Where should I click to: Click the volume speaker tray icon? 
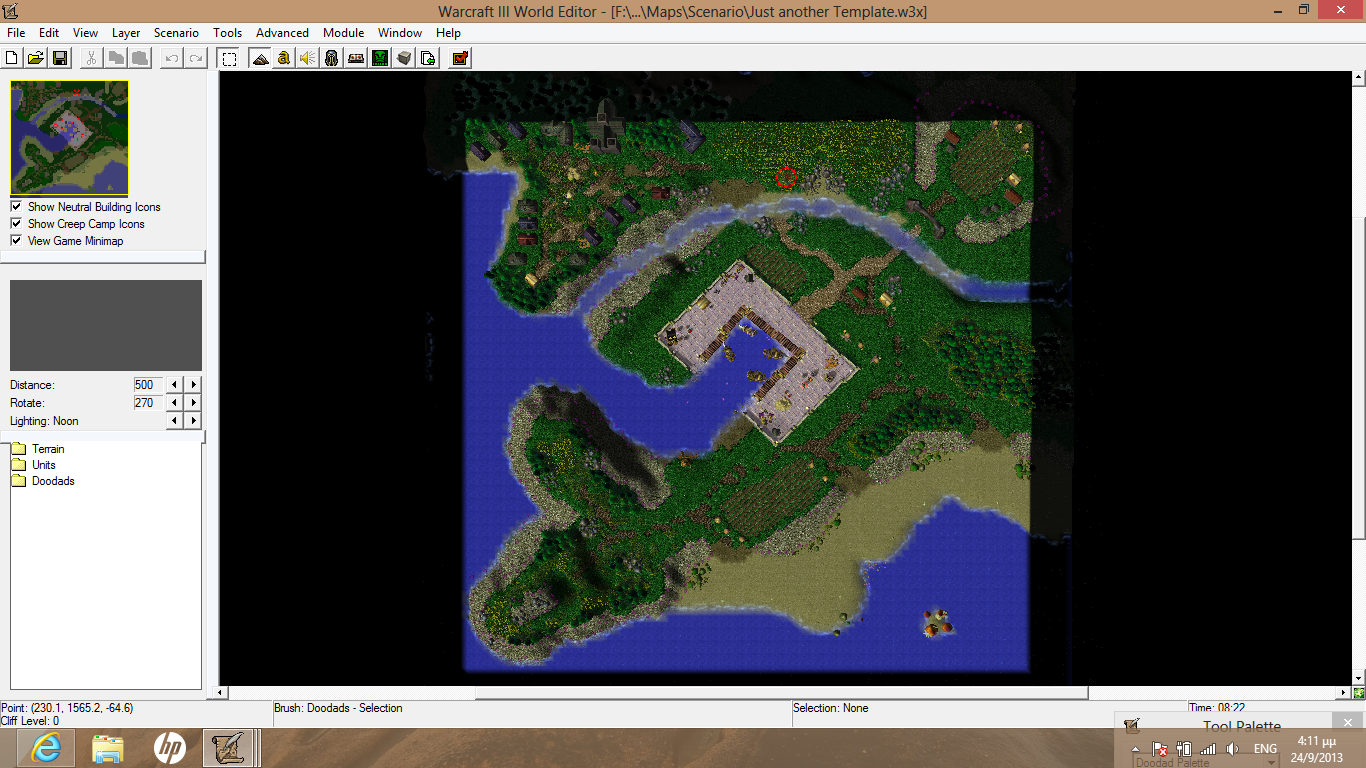click(1233, 749)
